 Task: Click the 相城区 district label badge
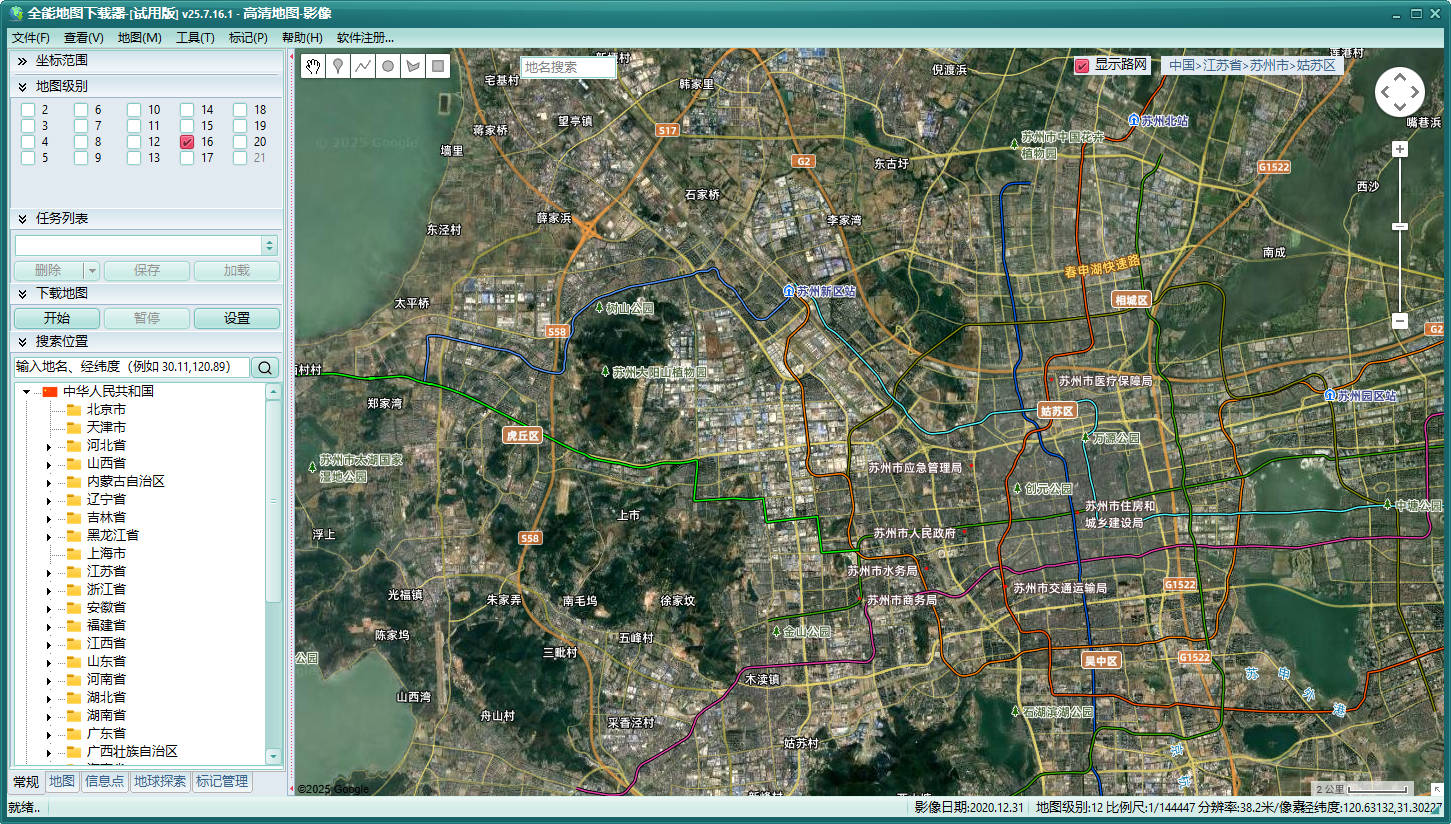pyautogui.click(x=1132, y=299)
